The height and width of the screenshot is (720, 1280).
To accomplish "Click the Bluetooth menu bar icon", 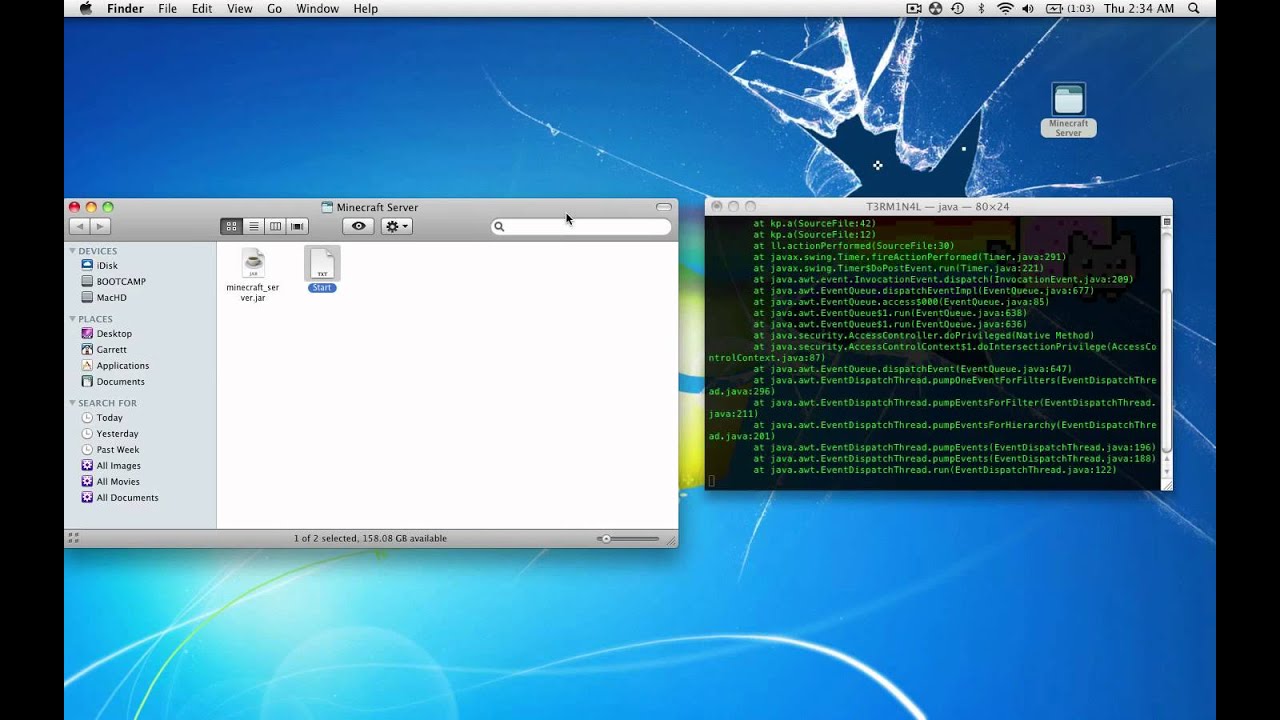I will pyautogui.click(x=981, y=8).
